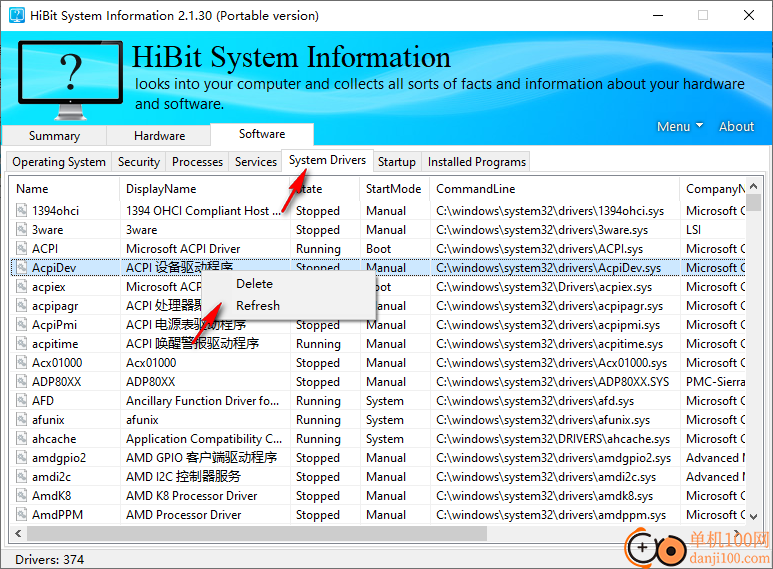Open the Installed Programs sub-tab
Viewport: 773px width, 569px height.
(477, 162)
